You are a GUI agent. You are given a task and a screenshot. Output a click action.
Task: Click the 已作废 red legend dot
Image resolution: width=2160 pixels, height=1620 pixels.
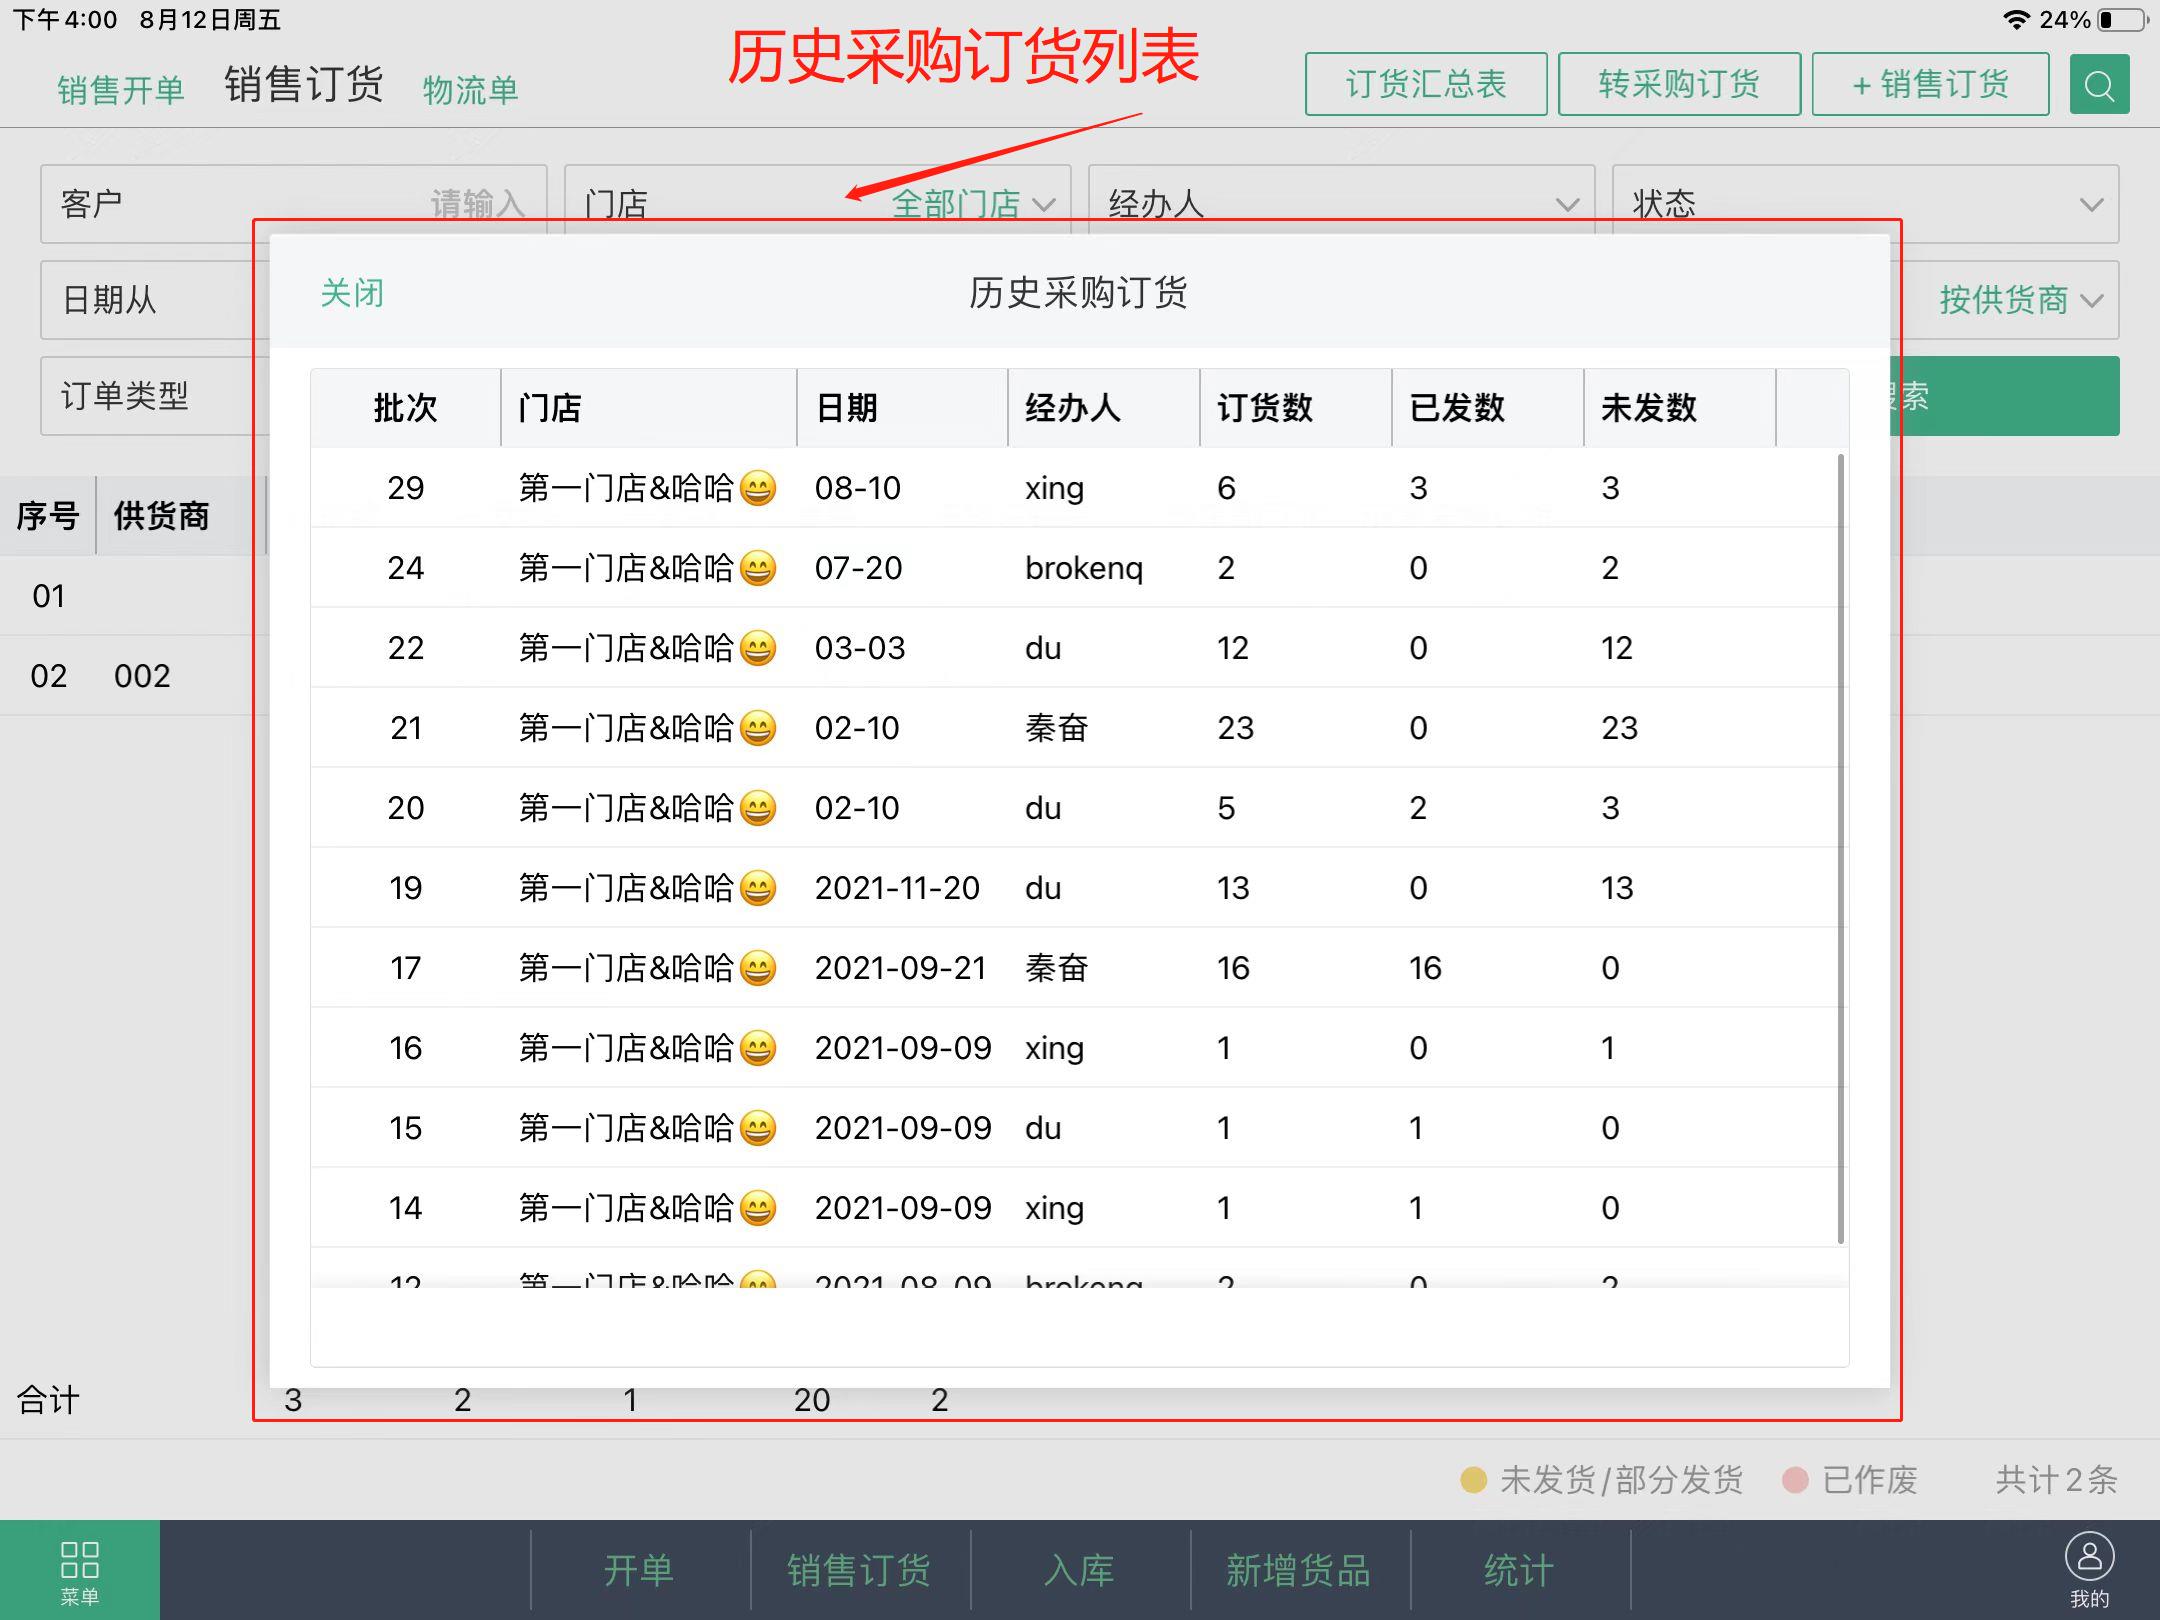(1795, 1480)
